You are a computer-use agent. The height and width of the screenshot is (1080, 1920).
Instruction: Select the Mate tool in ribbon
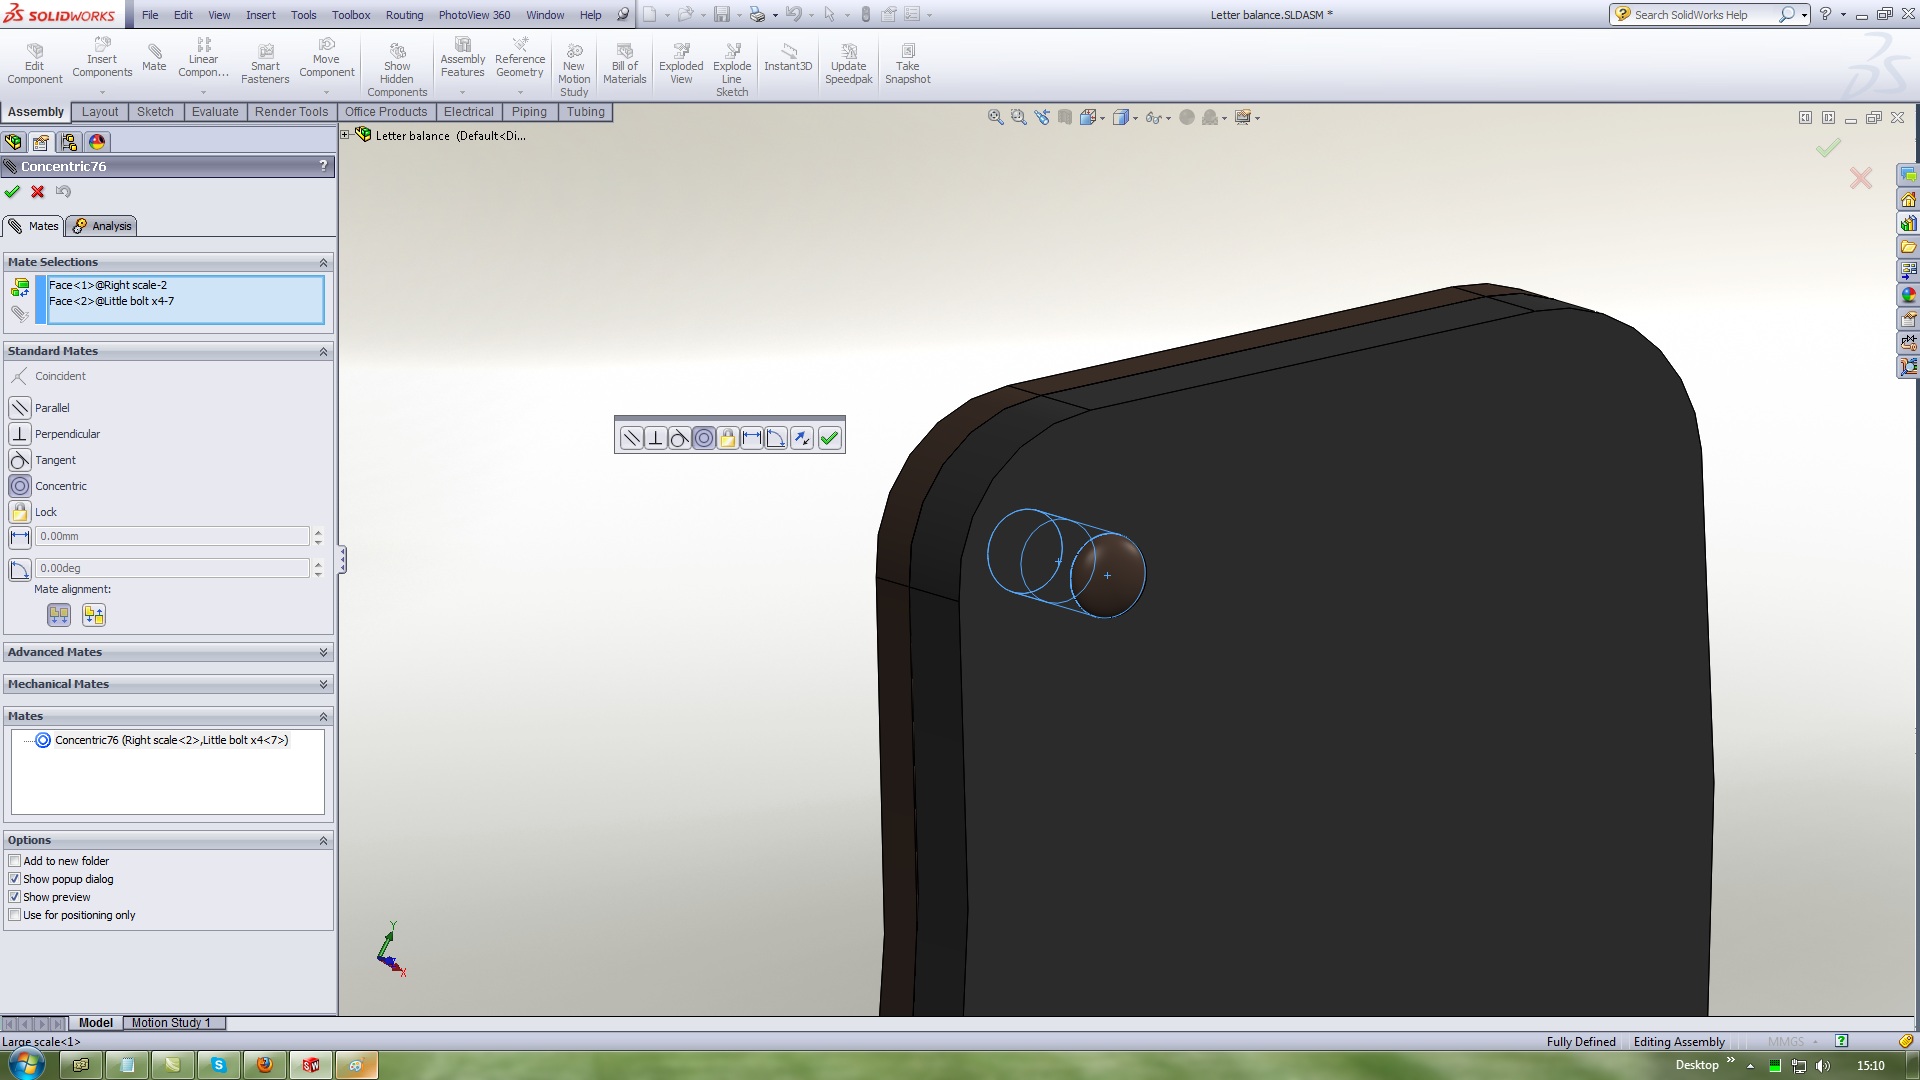click(x=154, y=58)
